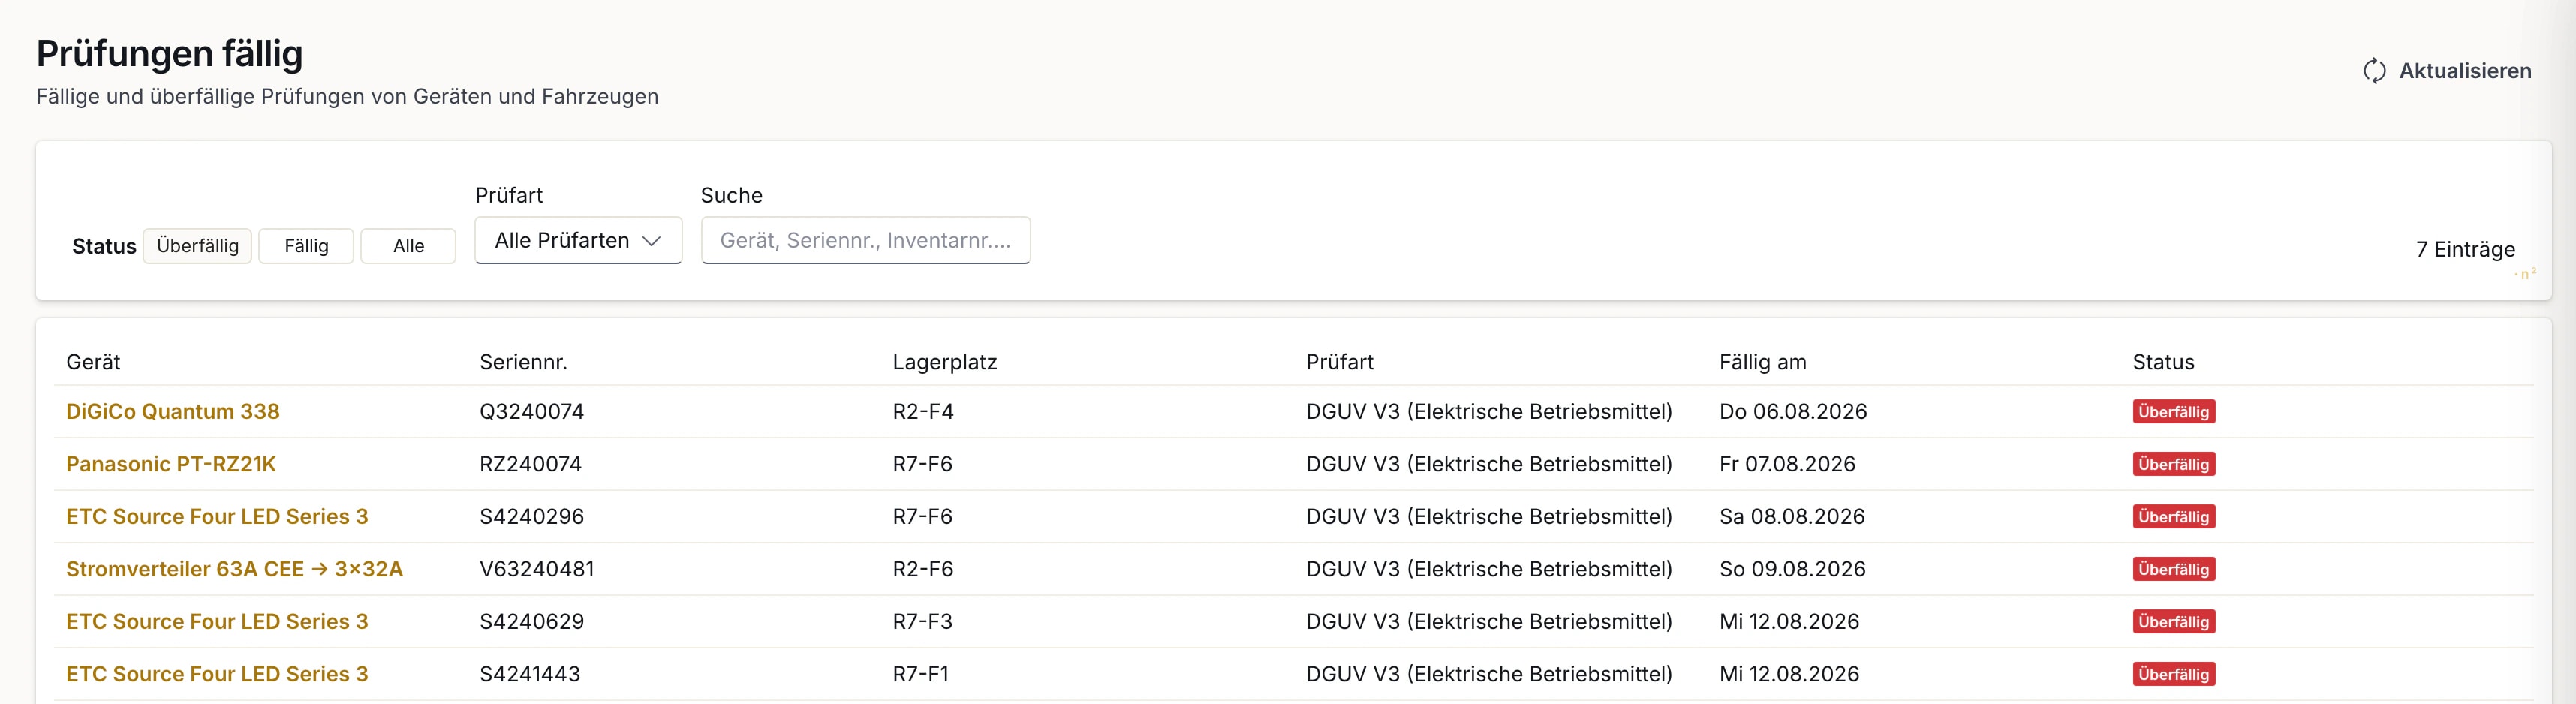
Task: Select the Überfällig status filter
Action: [x=197, y=246]
